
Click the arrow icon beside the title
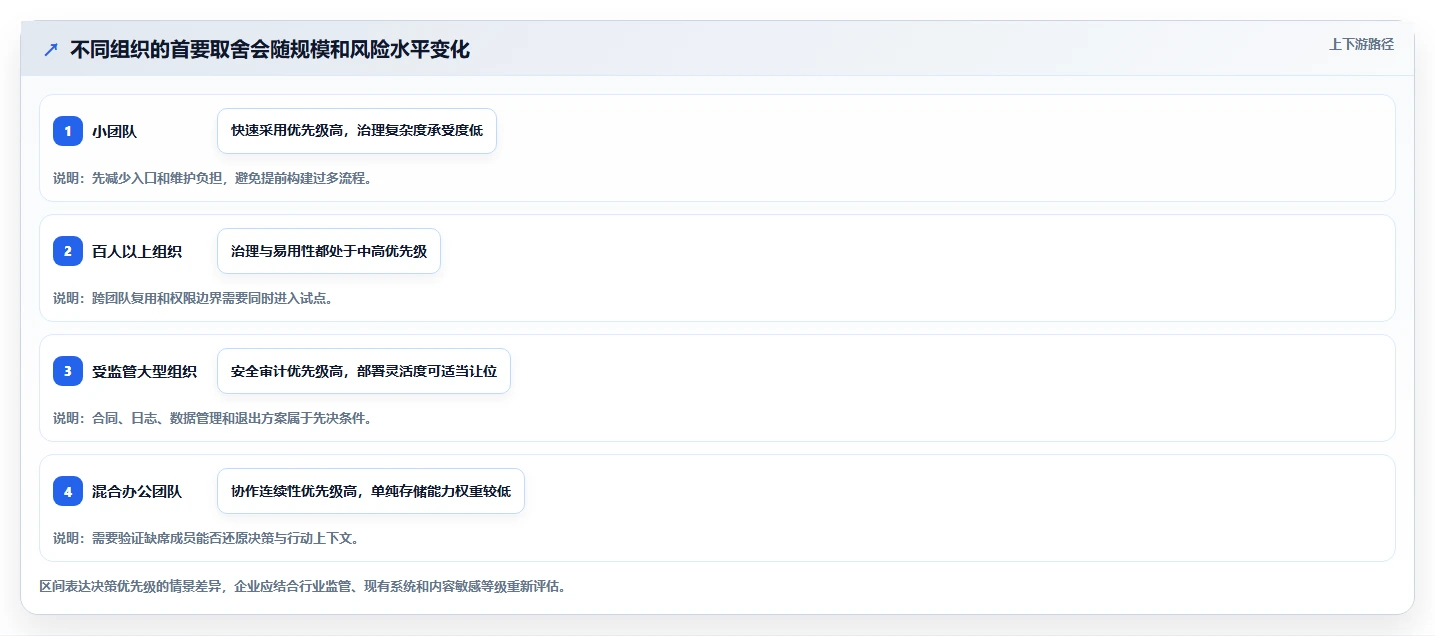[x=51, y=50]
